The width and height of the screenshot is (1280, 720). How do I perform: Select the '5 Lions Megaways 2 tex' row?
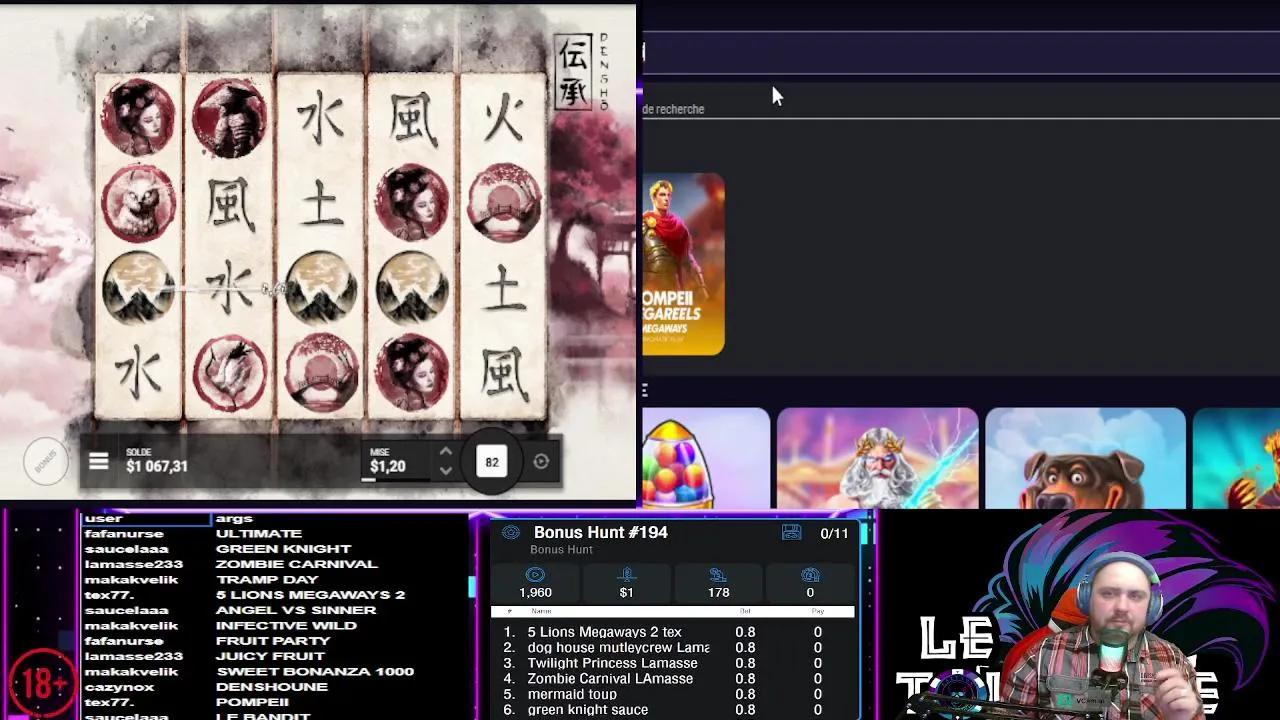(672, 632)
